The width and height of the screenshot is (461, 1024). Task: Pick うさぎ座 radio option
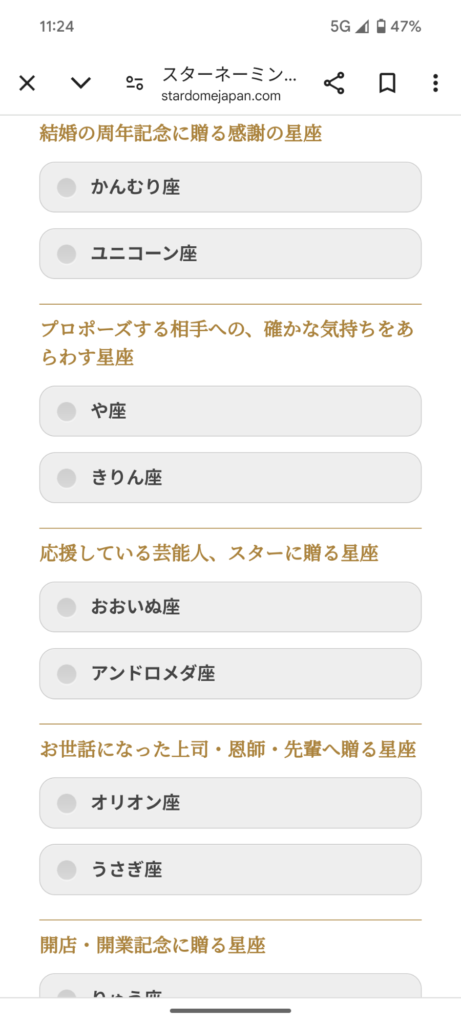(x=230, y=869)
